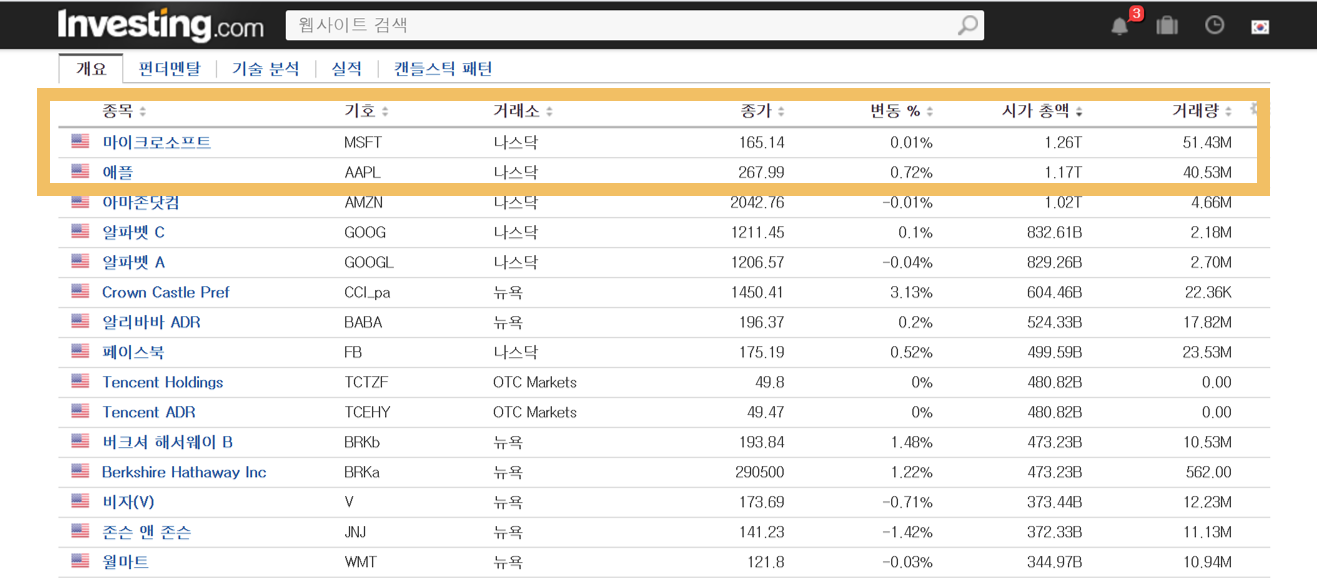The width and height of the screenshot is (1317, 578).
Task: Click the -1.42% change value
Action: [x=907, y=532]
